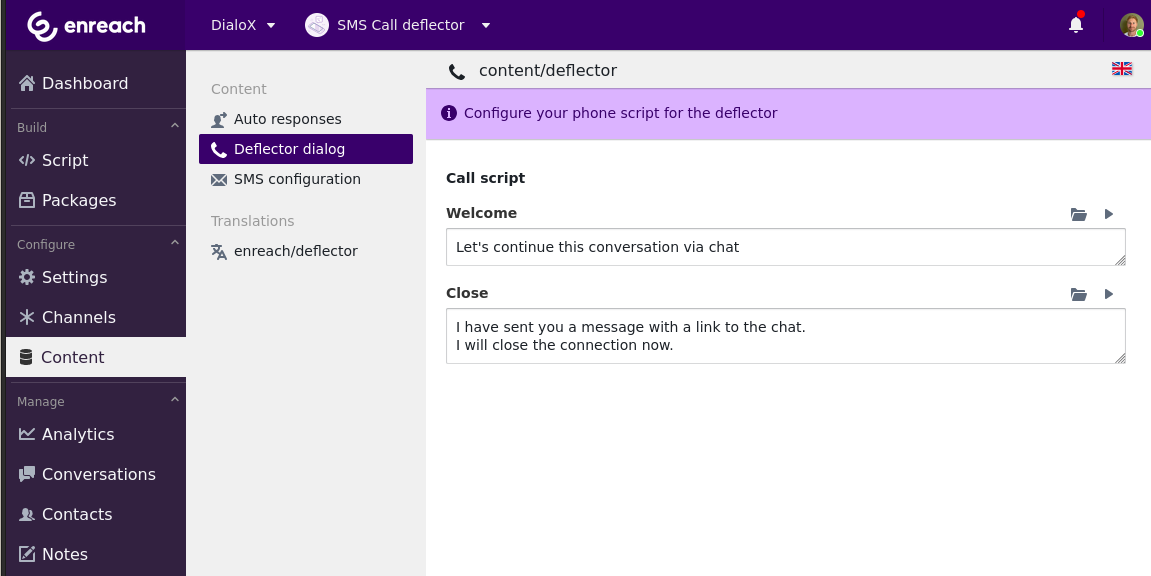Open the Analytics page
1151x576 pixels.
(78, 434)
